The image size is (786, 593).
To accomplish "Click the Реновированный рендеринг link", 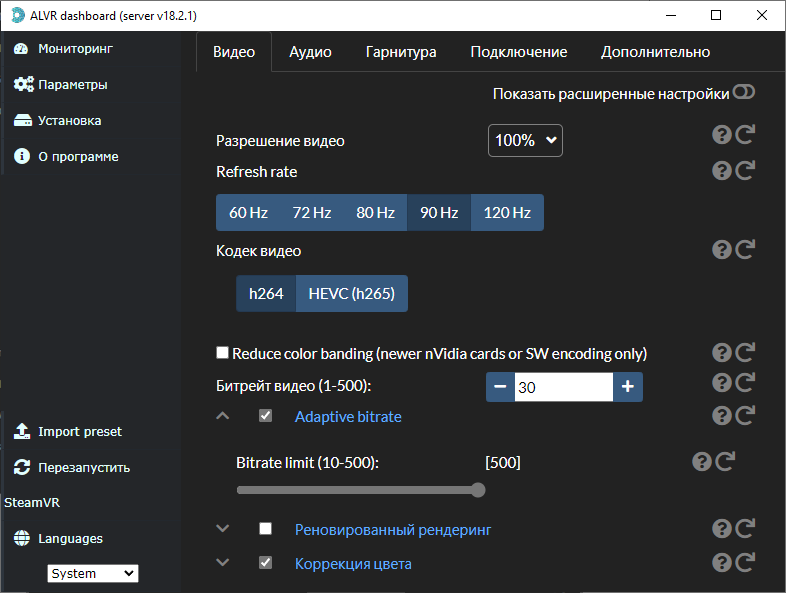I will tap(393, 530).
